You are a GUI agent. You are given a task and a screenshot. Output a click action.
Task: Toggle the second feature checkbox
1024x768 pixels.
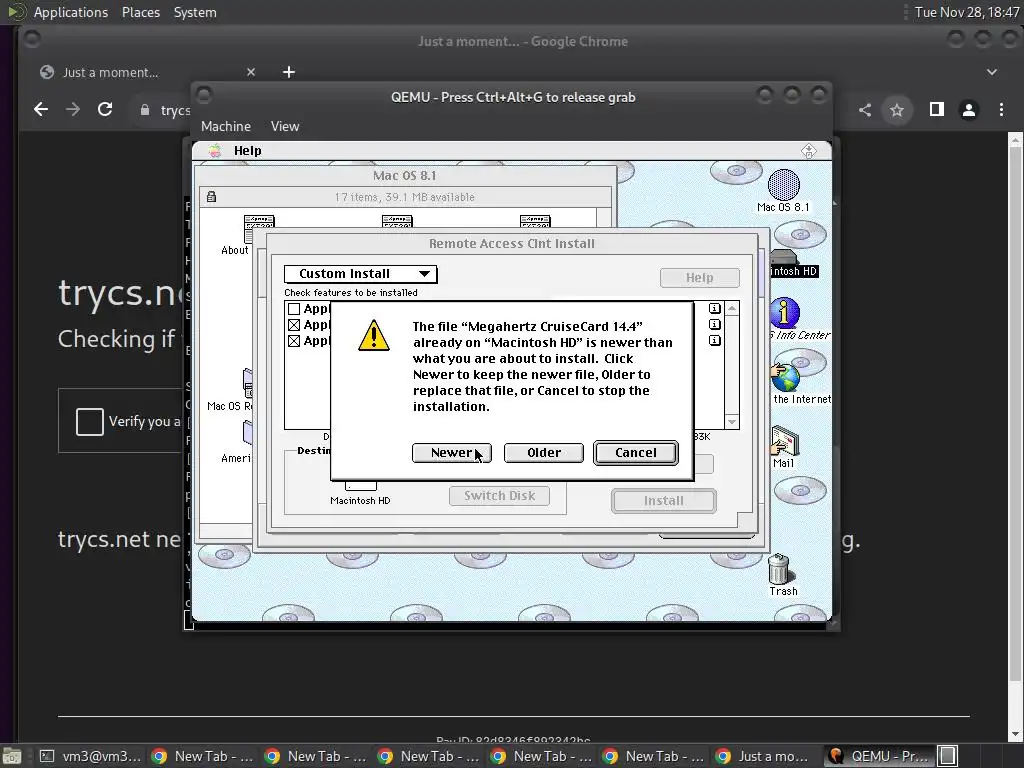tap(294, 325)
